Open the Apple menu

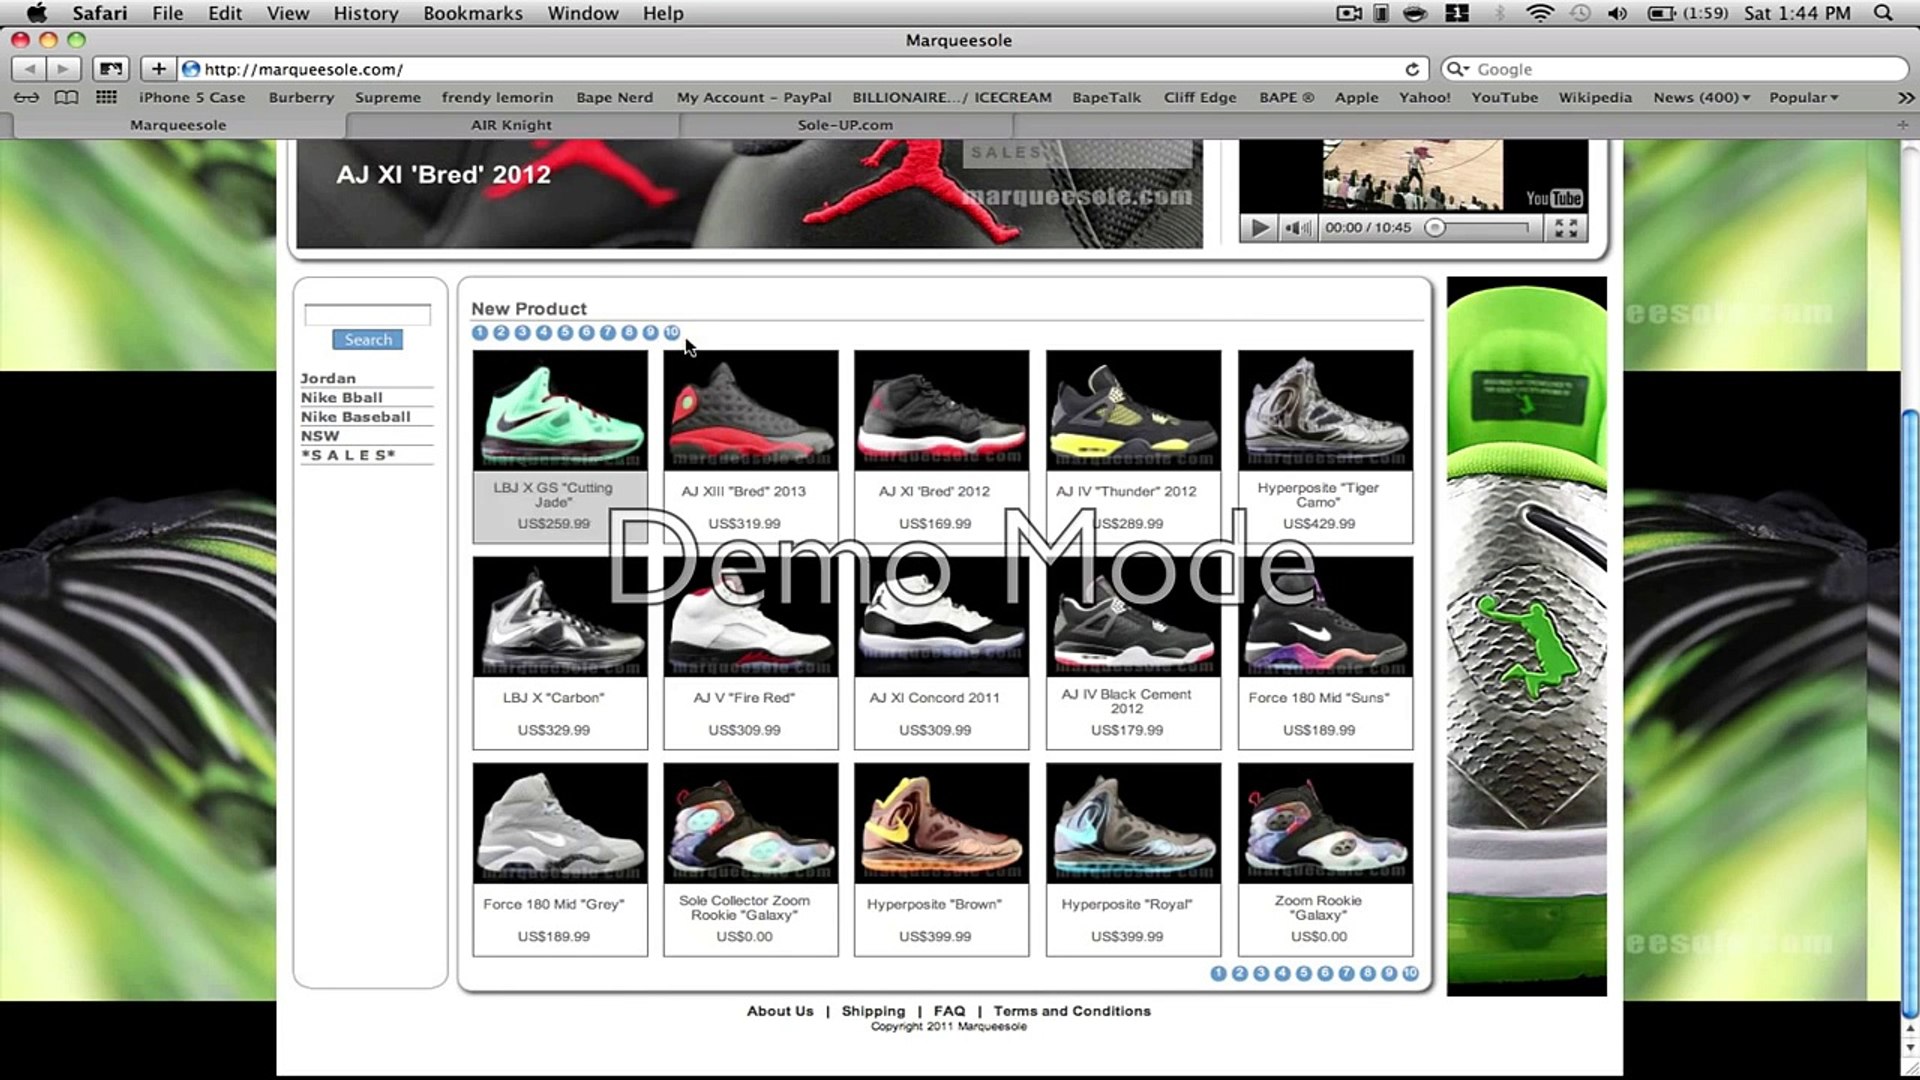click(x=37, y=13)
